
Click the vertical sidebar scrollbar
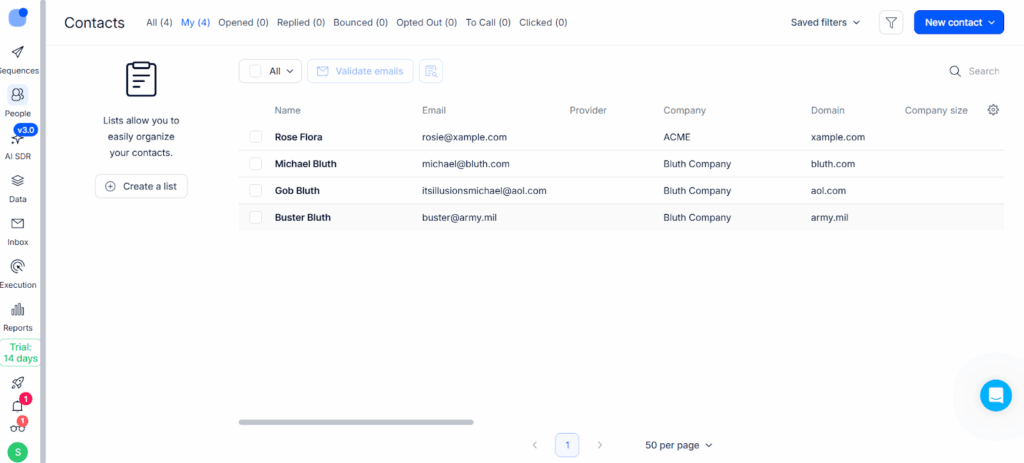(x=43, y=231)
